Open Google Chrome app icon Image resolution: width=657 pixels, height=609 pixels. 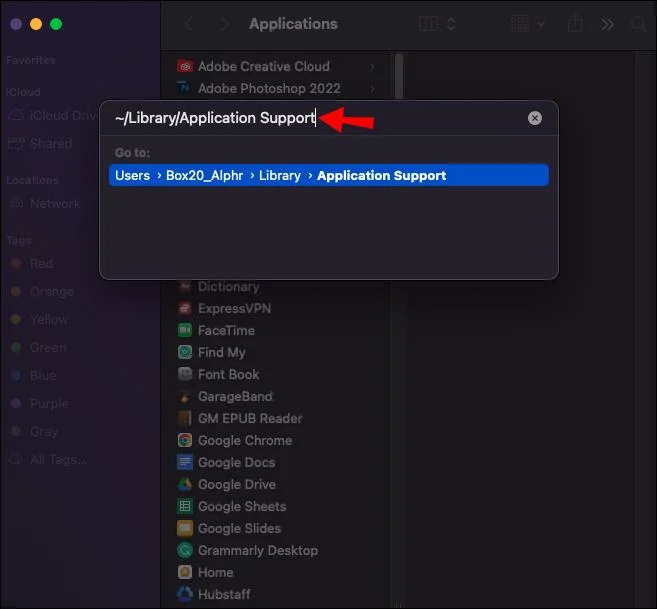(x=185, y=440)
